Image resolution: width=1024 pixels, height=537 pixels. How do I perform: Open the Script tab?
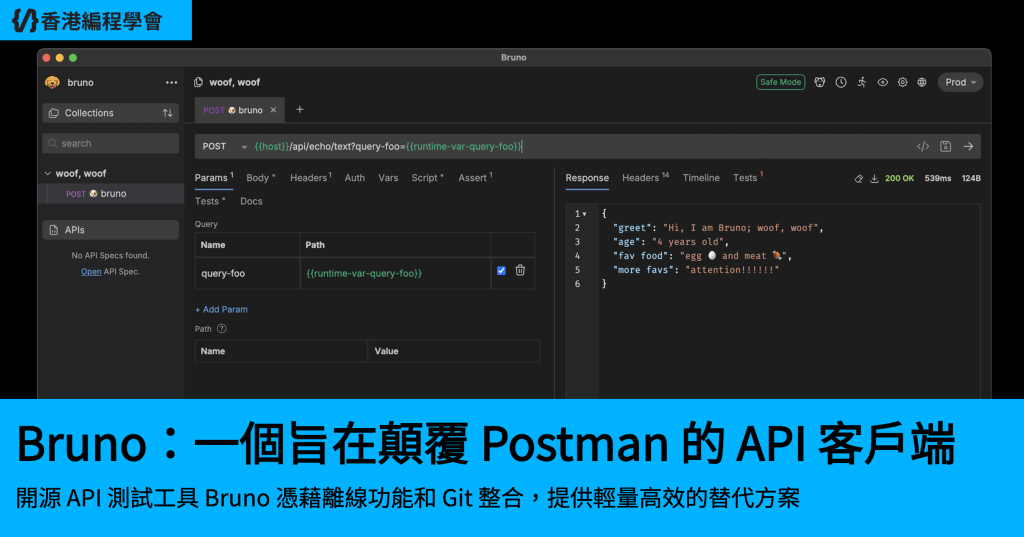[427, 178]
